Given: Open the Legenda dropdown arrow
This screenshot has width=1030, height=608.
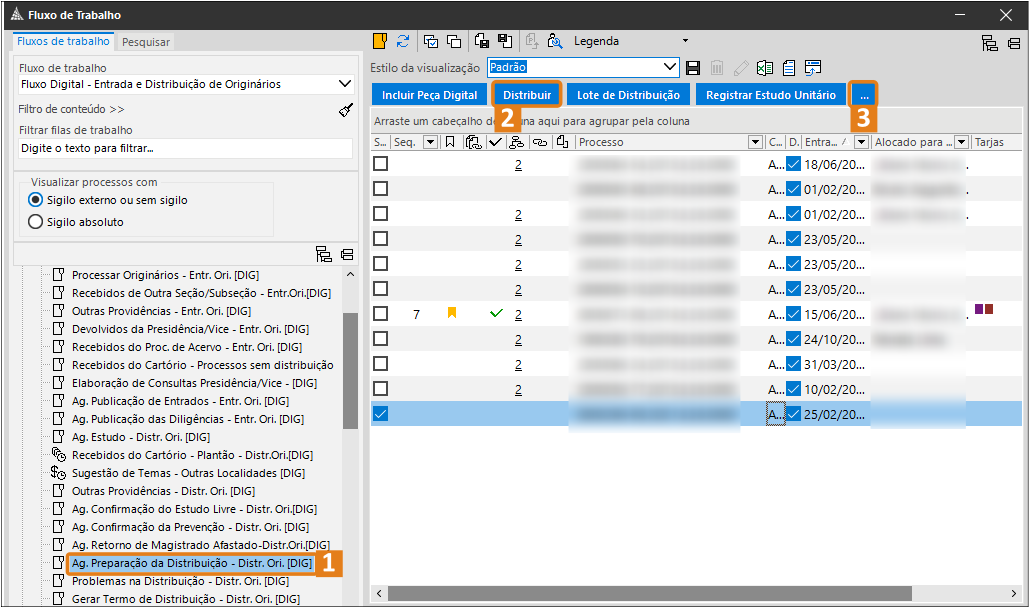Looking at the screenshot, I should [x=685, y=41].
